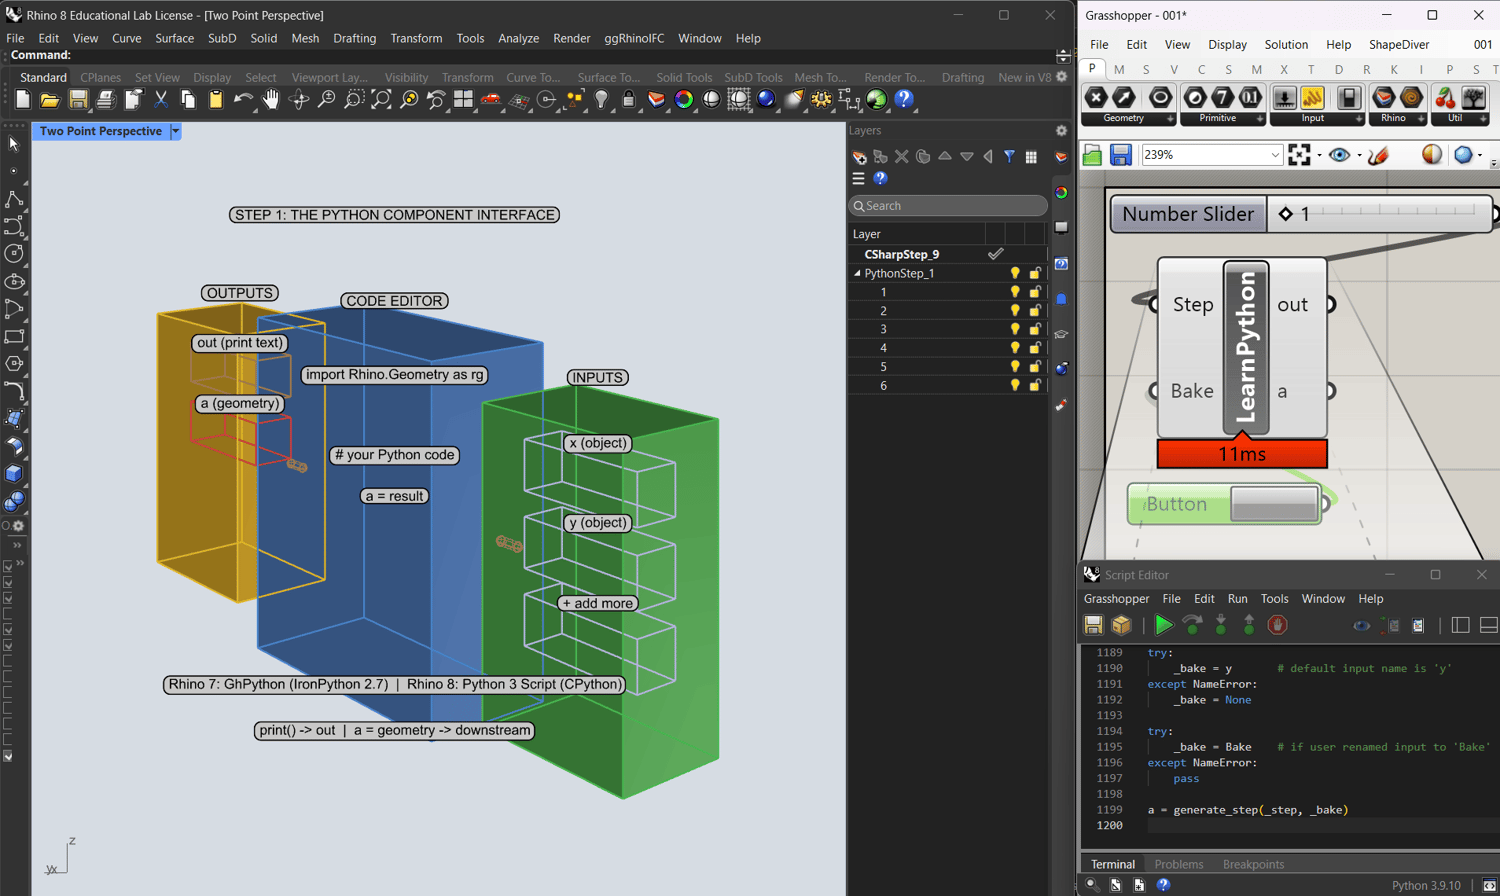The width and height of the screenshot is (1500, 896).
Task: Click the Undo arrow in Standard toolbar
Action: [243, 100]
